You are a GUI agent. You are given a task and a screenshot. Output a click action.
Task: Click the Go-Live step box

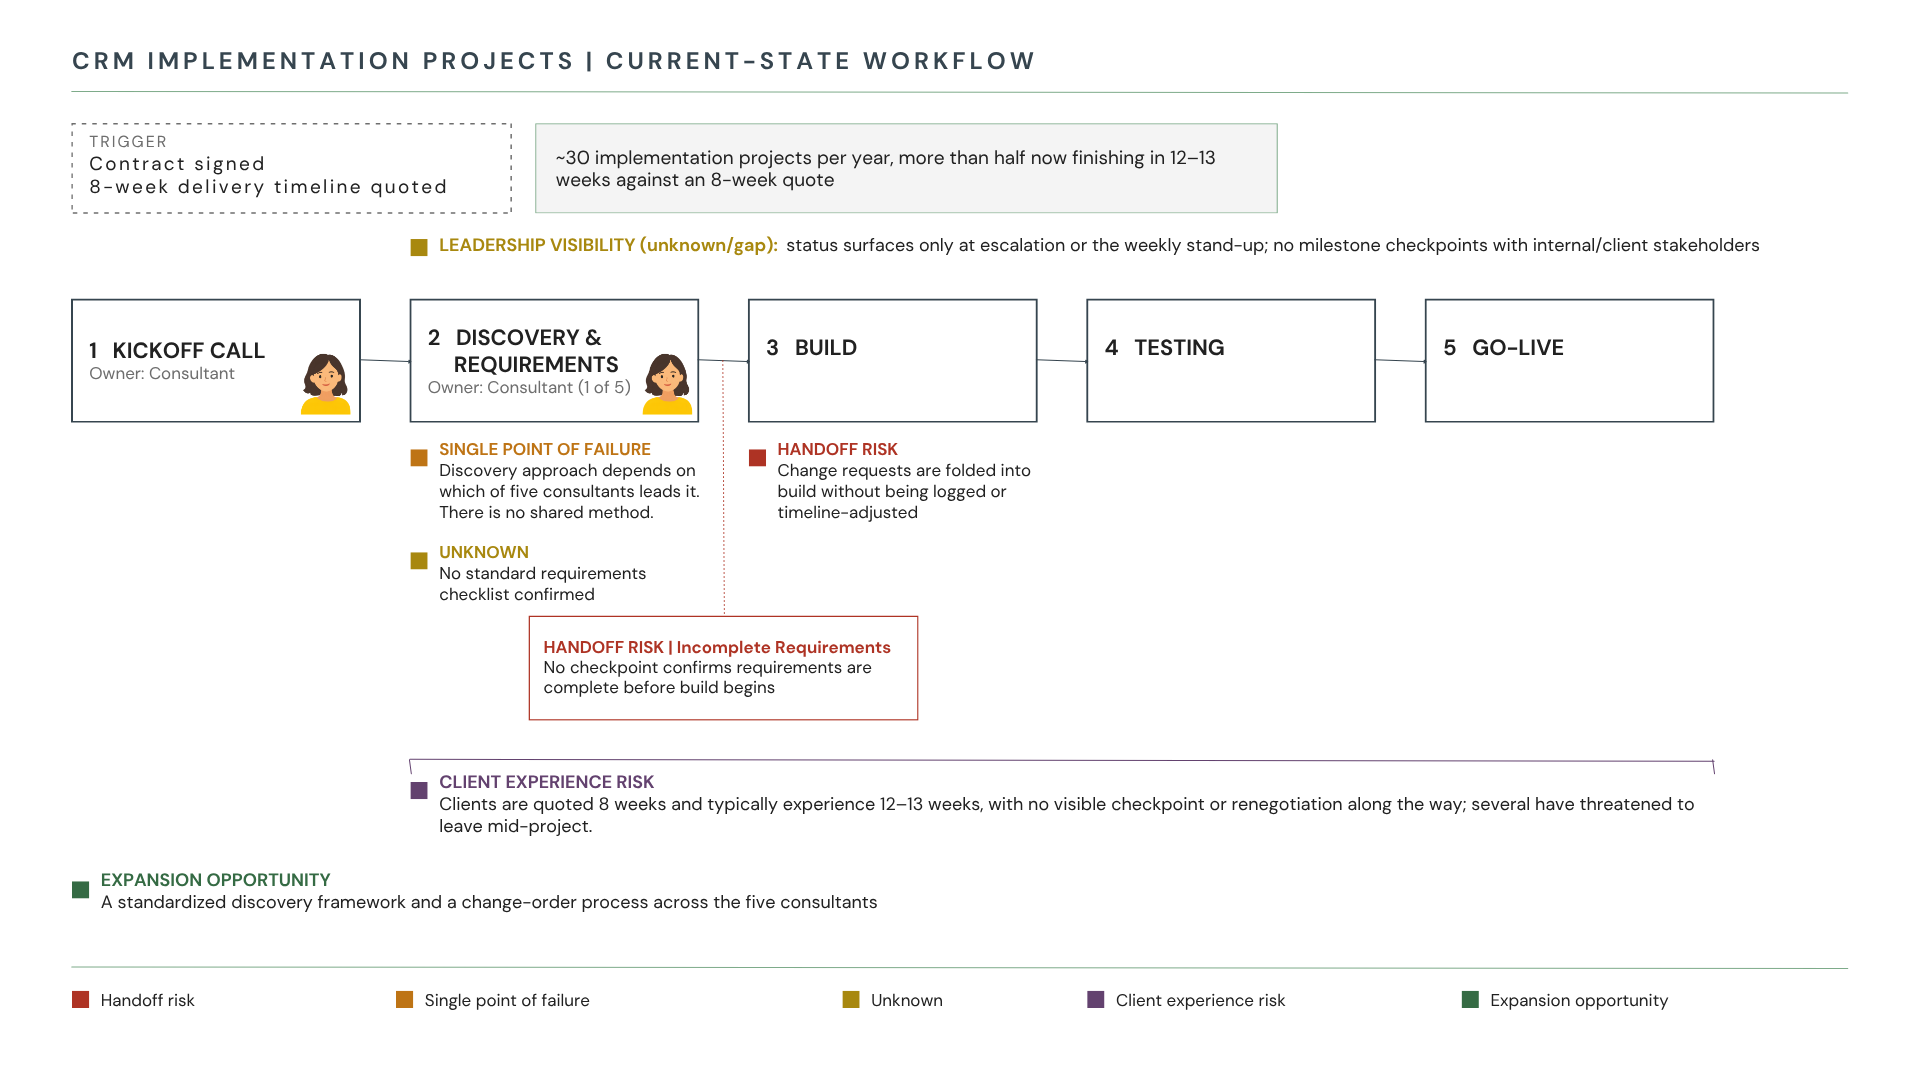pos(1569,360)
